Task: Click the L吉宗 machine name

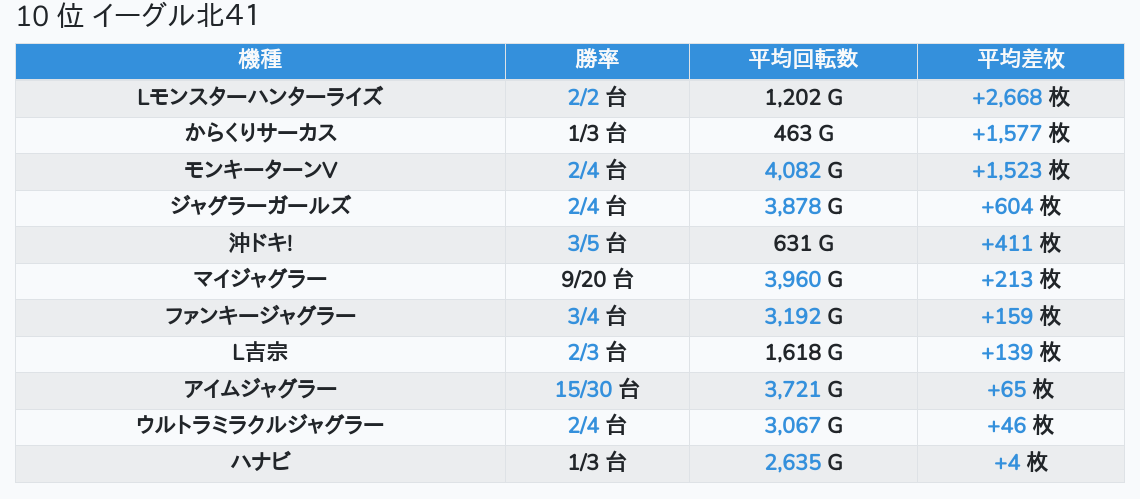Action: 260,353
